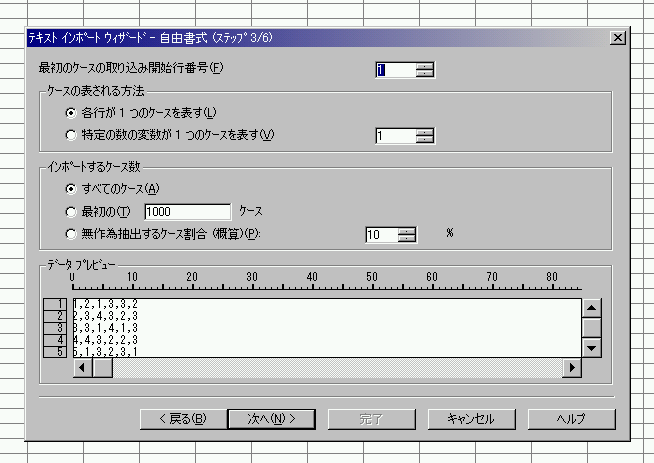Viewport: 654px width, 463px height.
Task: Close the text import wizard dialog
Action: click(617, 38)
